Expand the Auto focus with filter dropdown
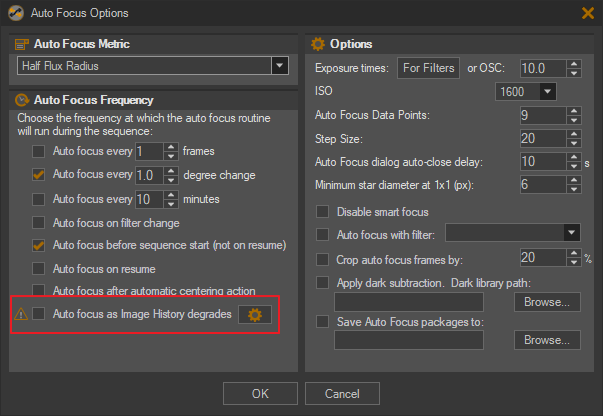Screen dimensions: 603x416 pyautogui.click(x=571, y=232)
